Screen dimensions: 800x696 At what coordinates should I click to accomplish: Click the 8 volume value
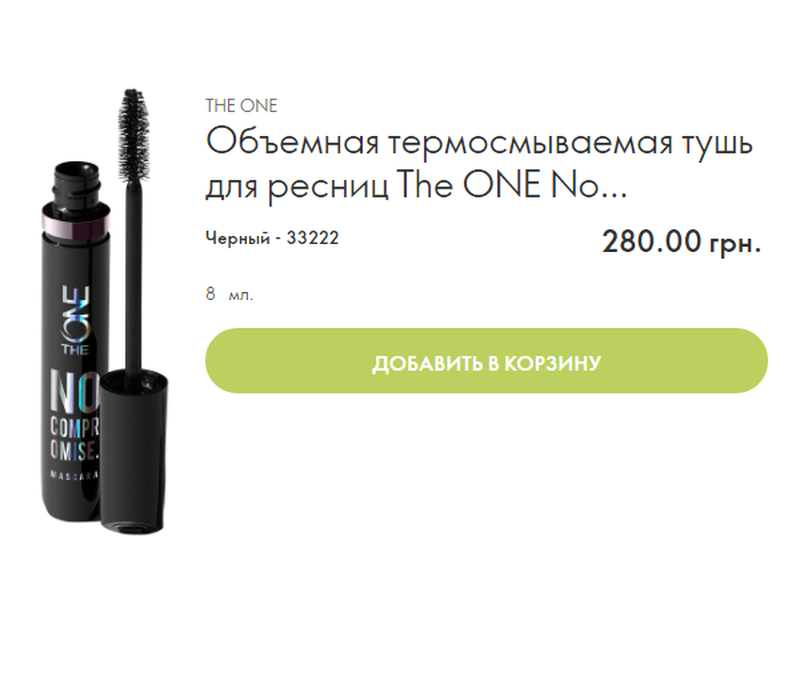coord(210,294)
